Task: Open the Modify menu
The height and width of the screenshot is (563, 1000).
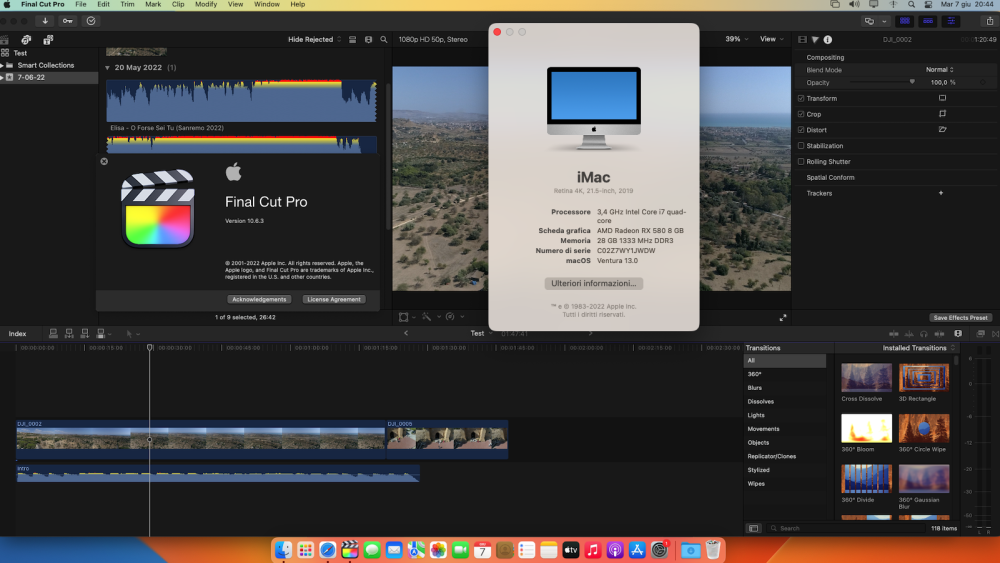Action: [206, 4]
